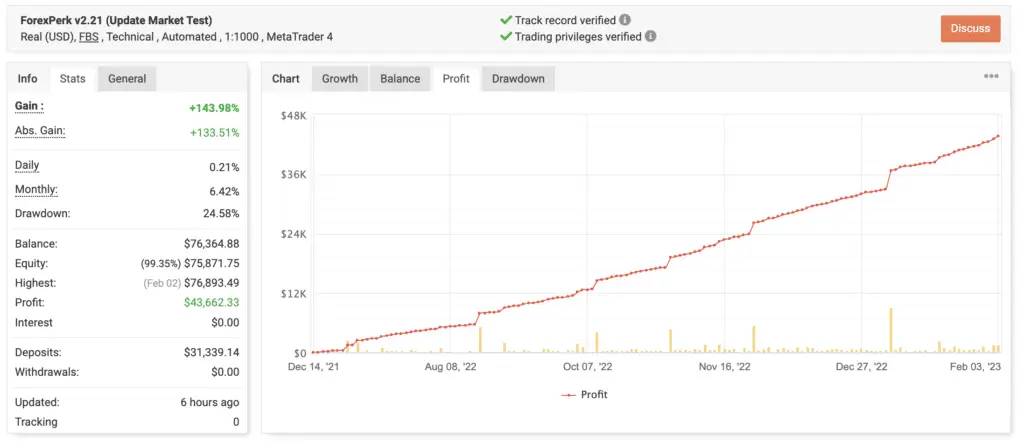Viewport: 1024px width, 442px height.
Task: Toggle Profit series in chart legend
Action: point(585,394)
